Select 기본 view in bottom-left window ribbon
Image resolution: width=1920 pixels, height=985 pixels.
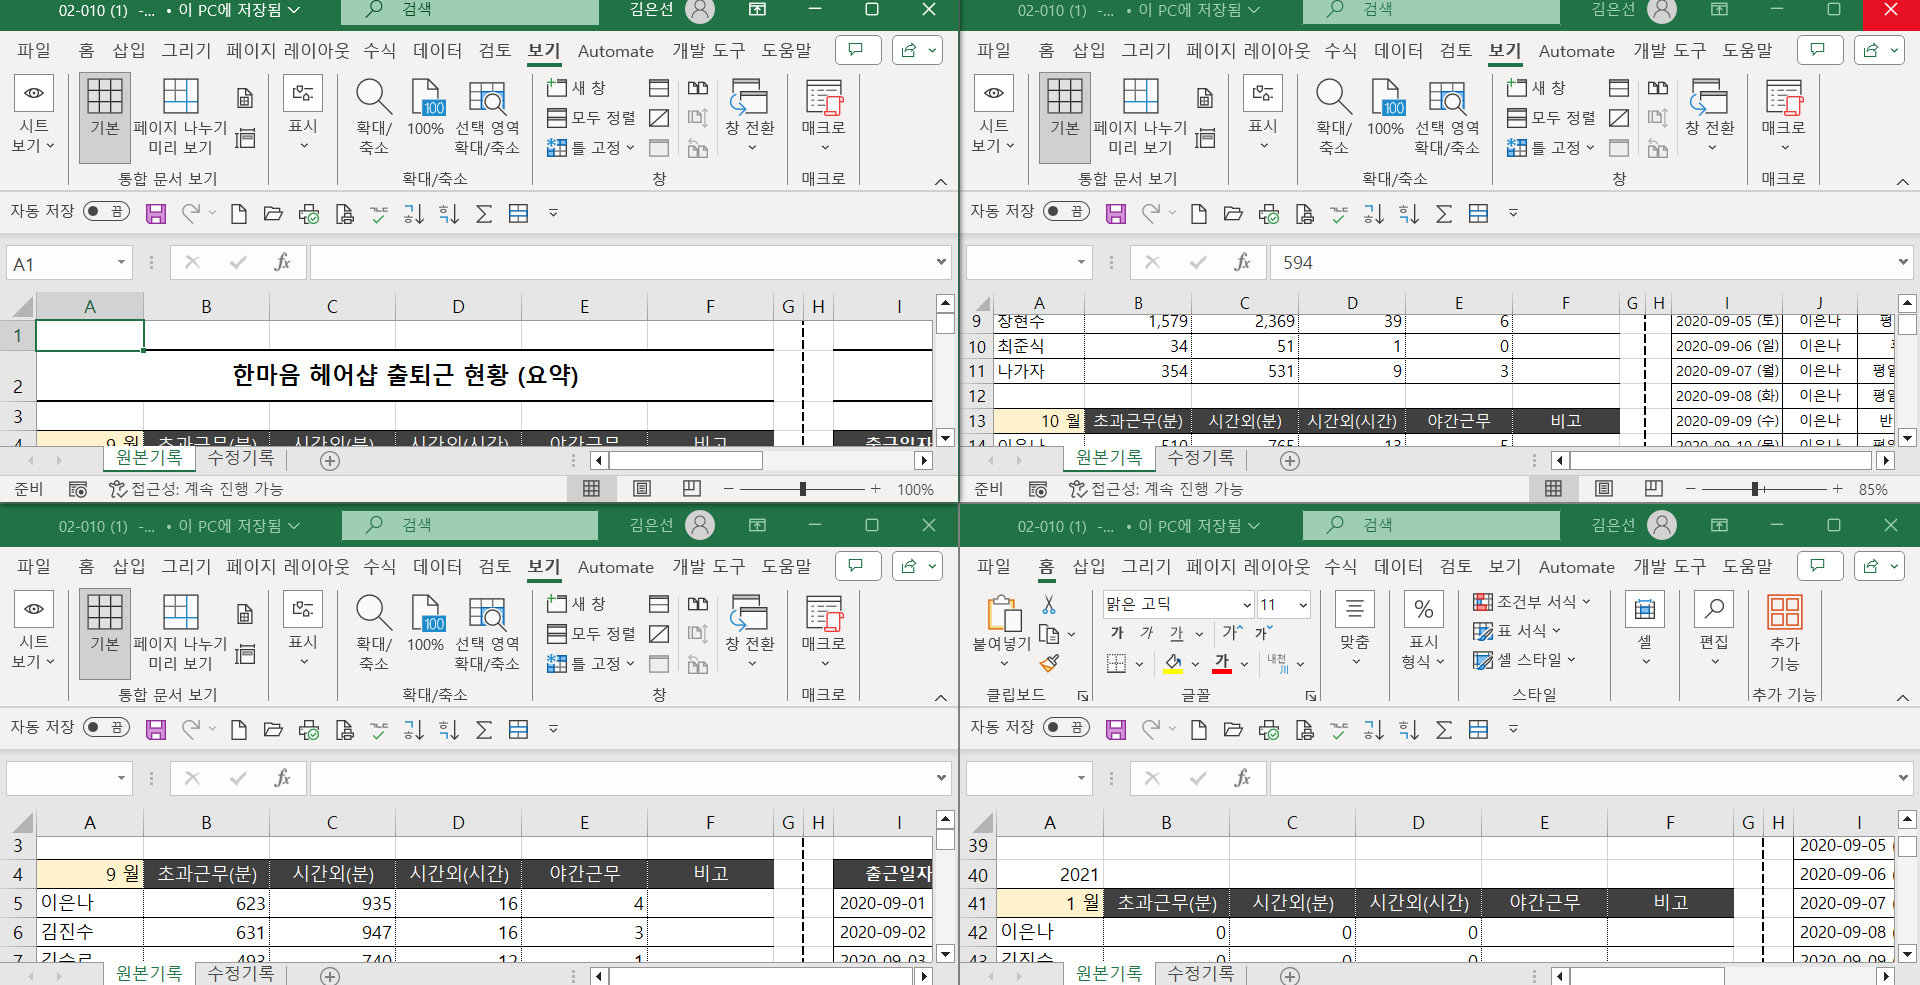pos(105,633)
